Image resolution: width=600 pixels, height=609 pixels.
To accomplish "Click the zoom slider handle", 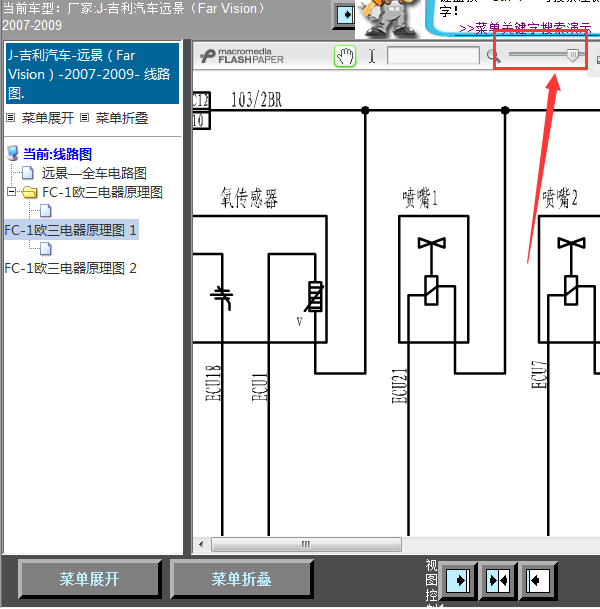I will click(x=572, y=55).
